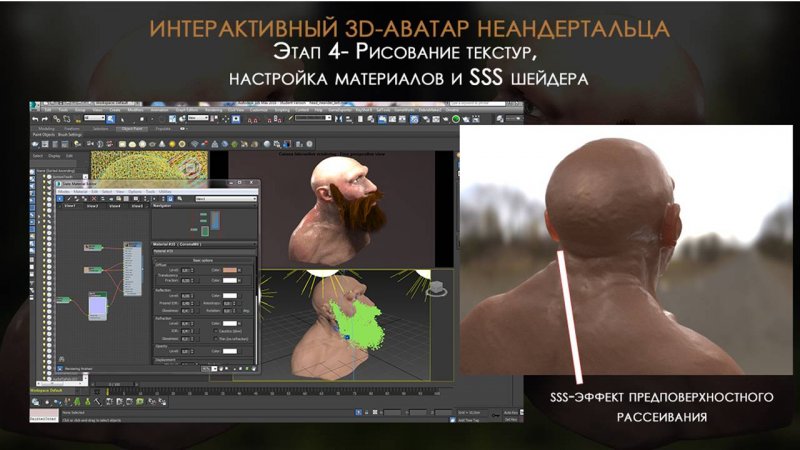Select the Link tool chain icon

click(x=56, y=119)
